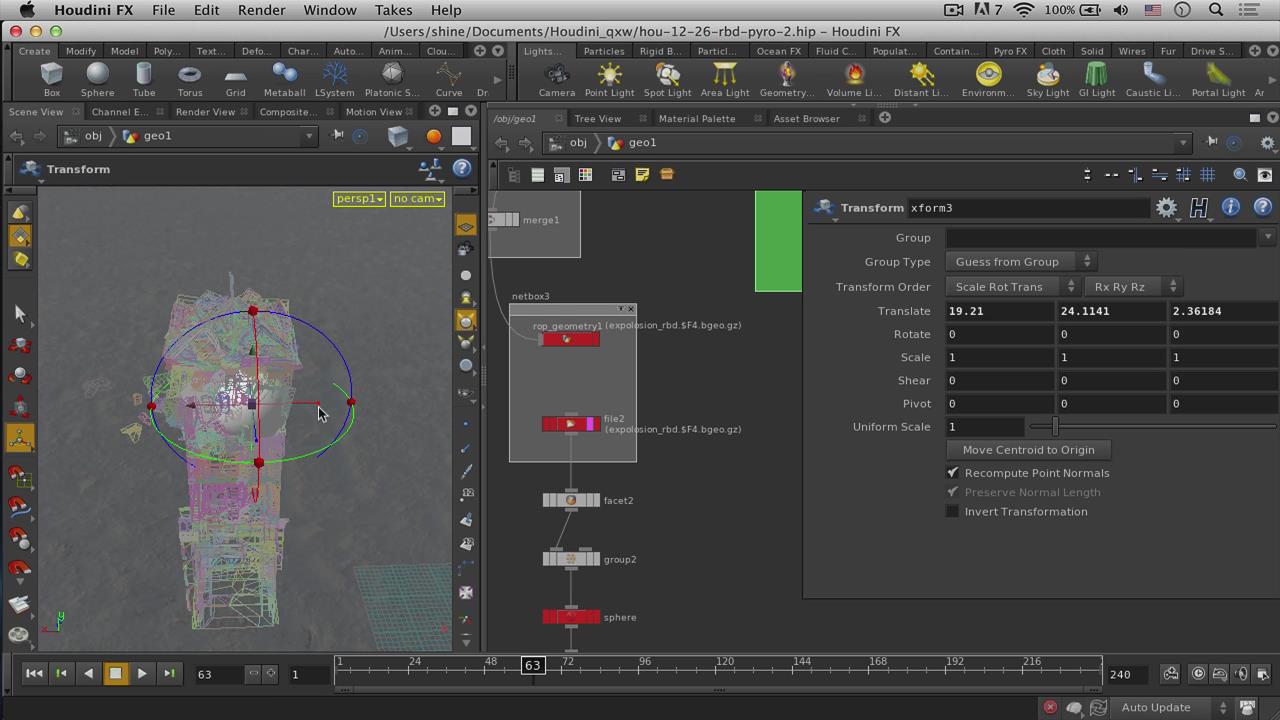Open the Takes menu
Viewport: 1280px width, 720px height.
coord(393,10)
